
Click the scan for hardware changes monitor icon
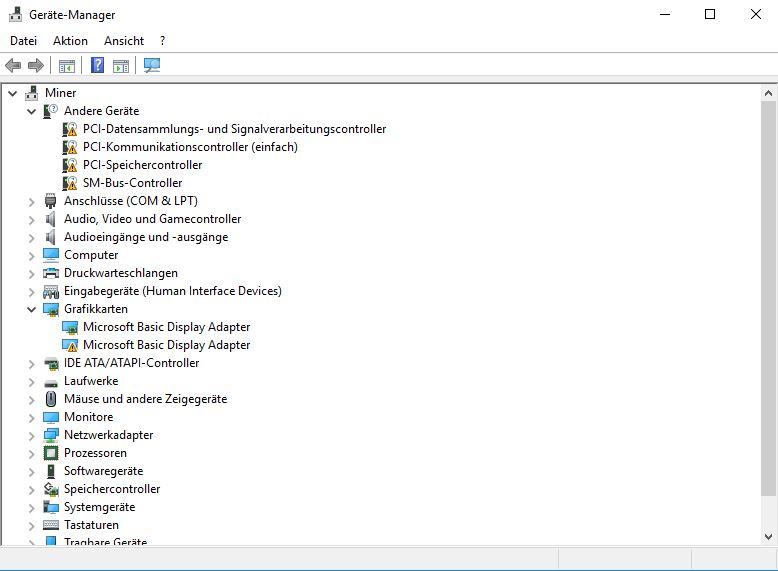click(152, 65)
